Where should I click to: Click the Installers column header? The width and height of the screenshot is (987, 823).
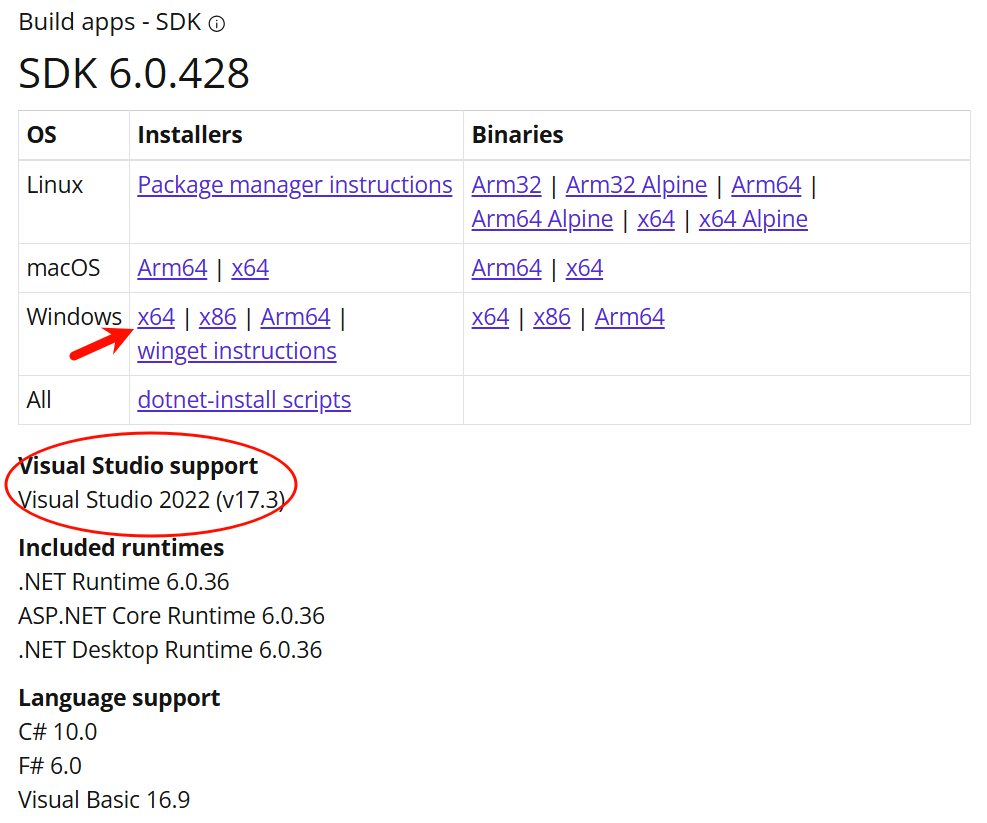190,135
